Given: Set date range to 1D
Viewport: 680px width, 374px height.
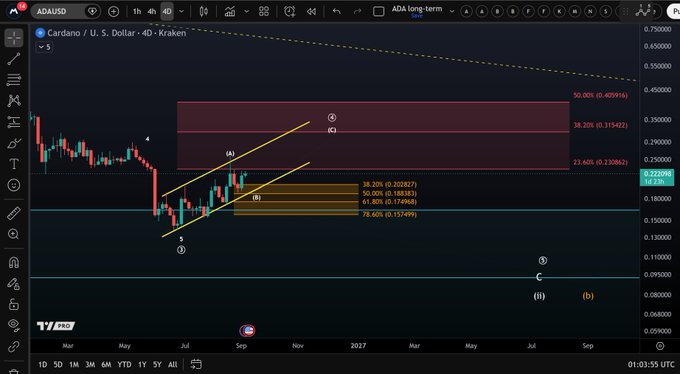Looking at the screenshot, I should click(42, 364).
